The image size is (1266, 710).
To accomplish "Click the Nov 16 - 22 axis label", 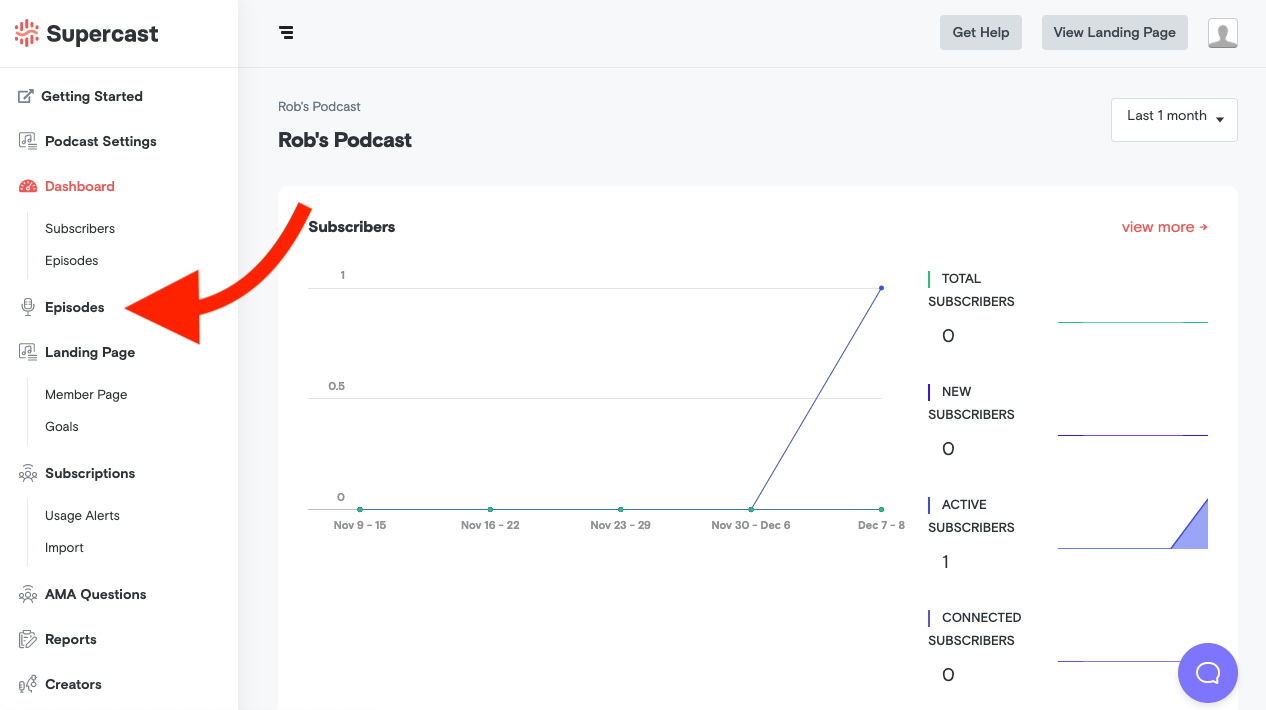I will (490, 525).
